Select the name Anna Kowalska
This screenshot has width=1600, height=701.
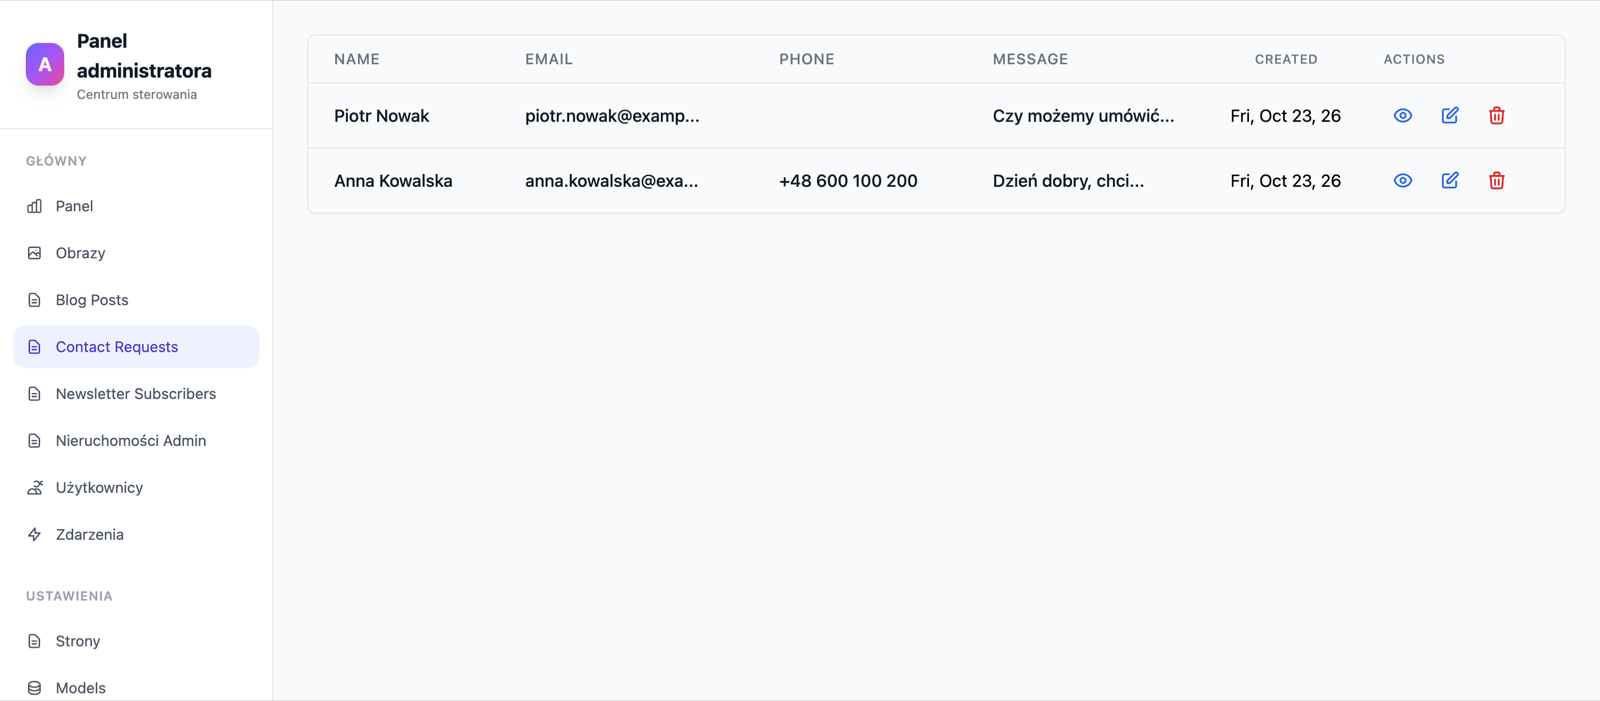tap(393, 181)
